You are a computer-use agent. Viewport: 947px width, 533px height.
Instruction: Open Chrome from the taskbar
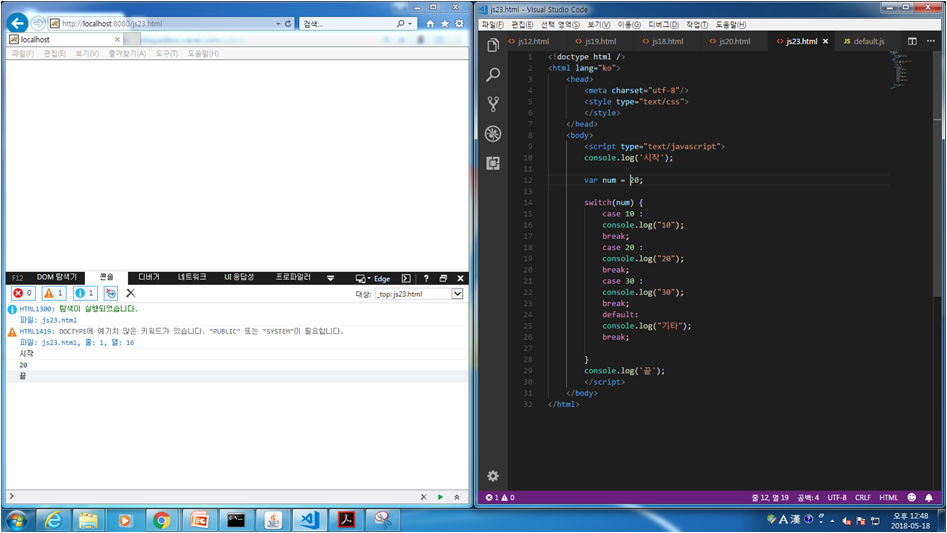click(x=161, y=520)
